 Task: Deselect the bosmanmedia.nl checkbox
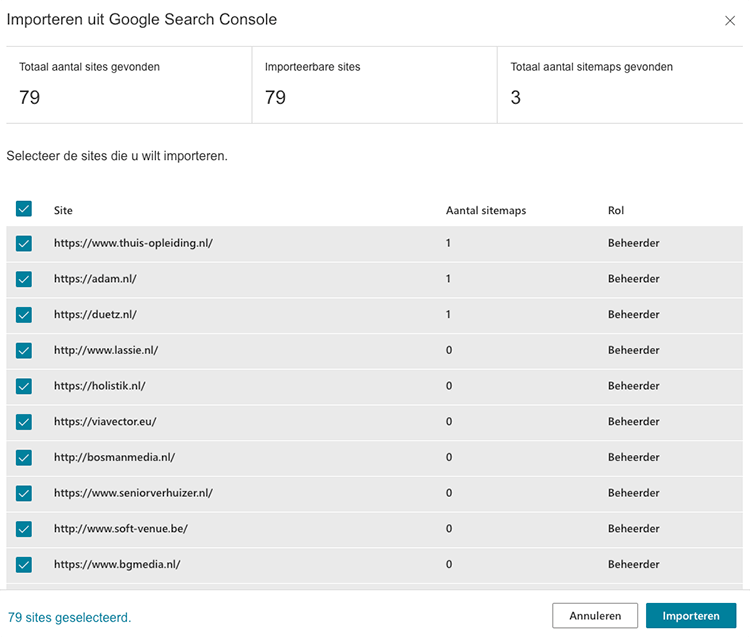click(x=23, y=458)
